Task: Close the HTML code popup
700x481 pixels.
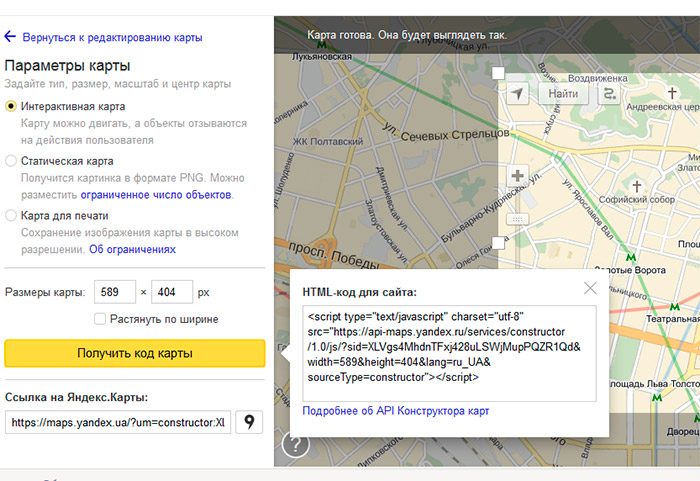Action: 590,288
